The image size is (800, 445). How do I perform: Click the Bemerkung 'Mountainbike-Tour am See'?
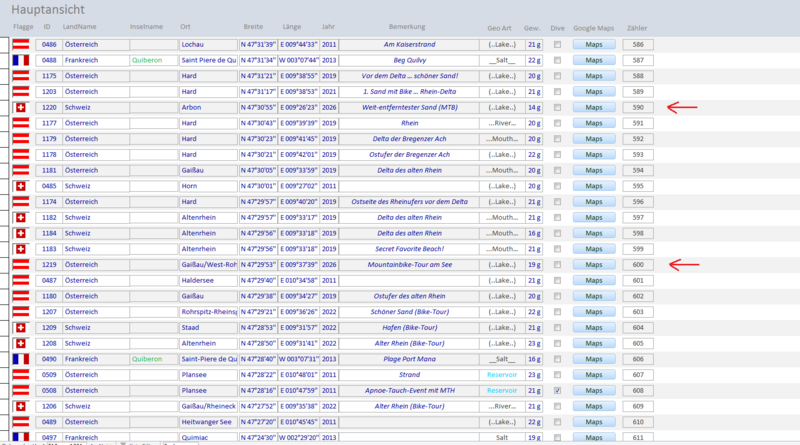coord(409,265)
